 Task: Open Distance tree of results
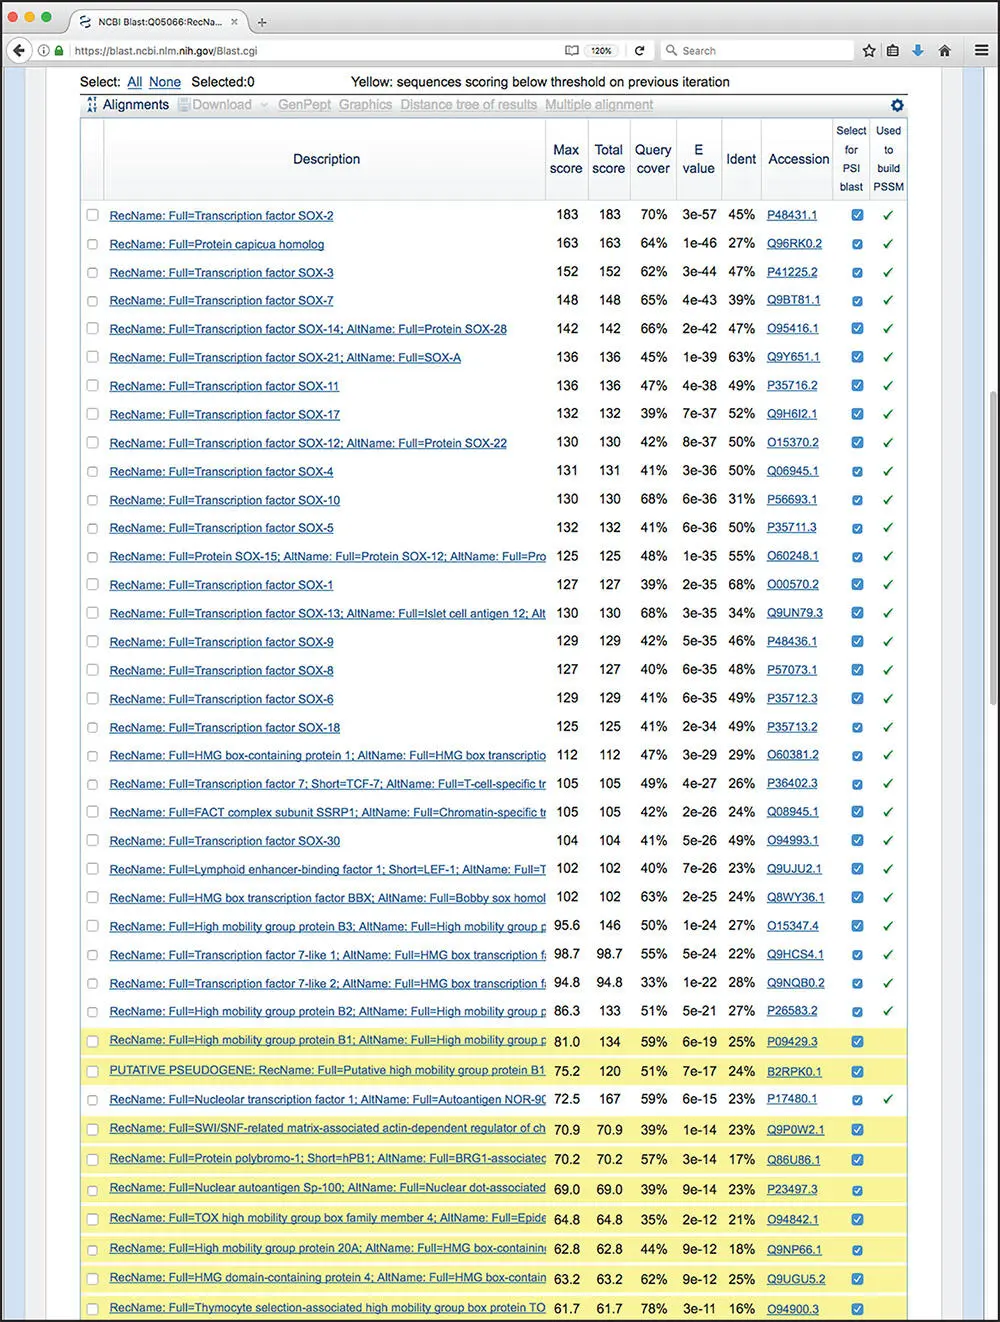469,104
